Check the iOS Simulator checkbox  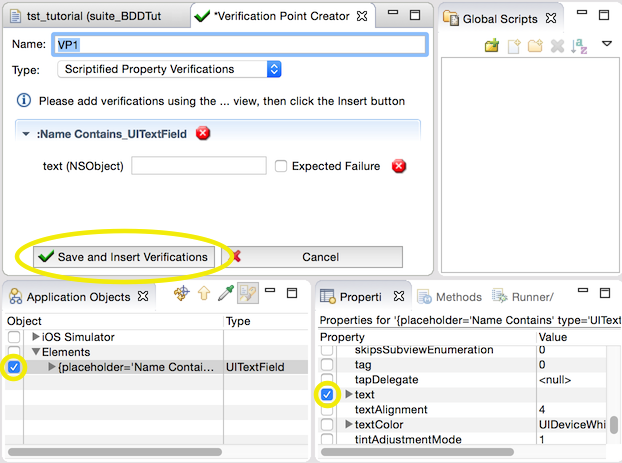14,337
